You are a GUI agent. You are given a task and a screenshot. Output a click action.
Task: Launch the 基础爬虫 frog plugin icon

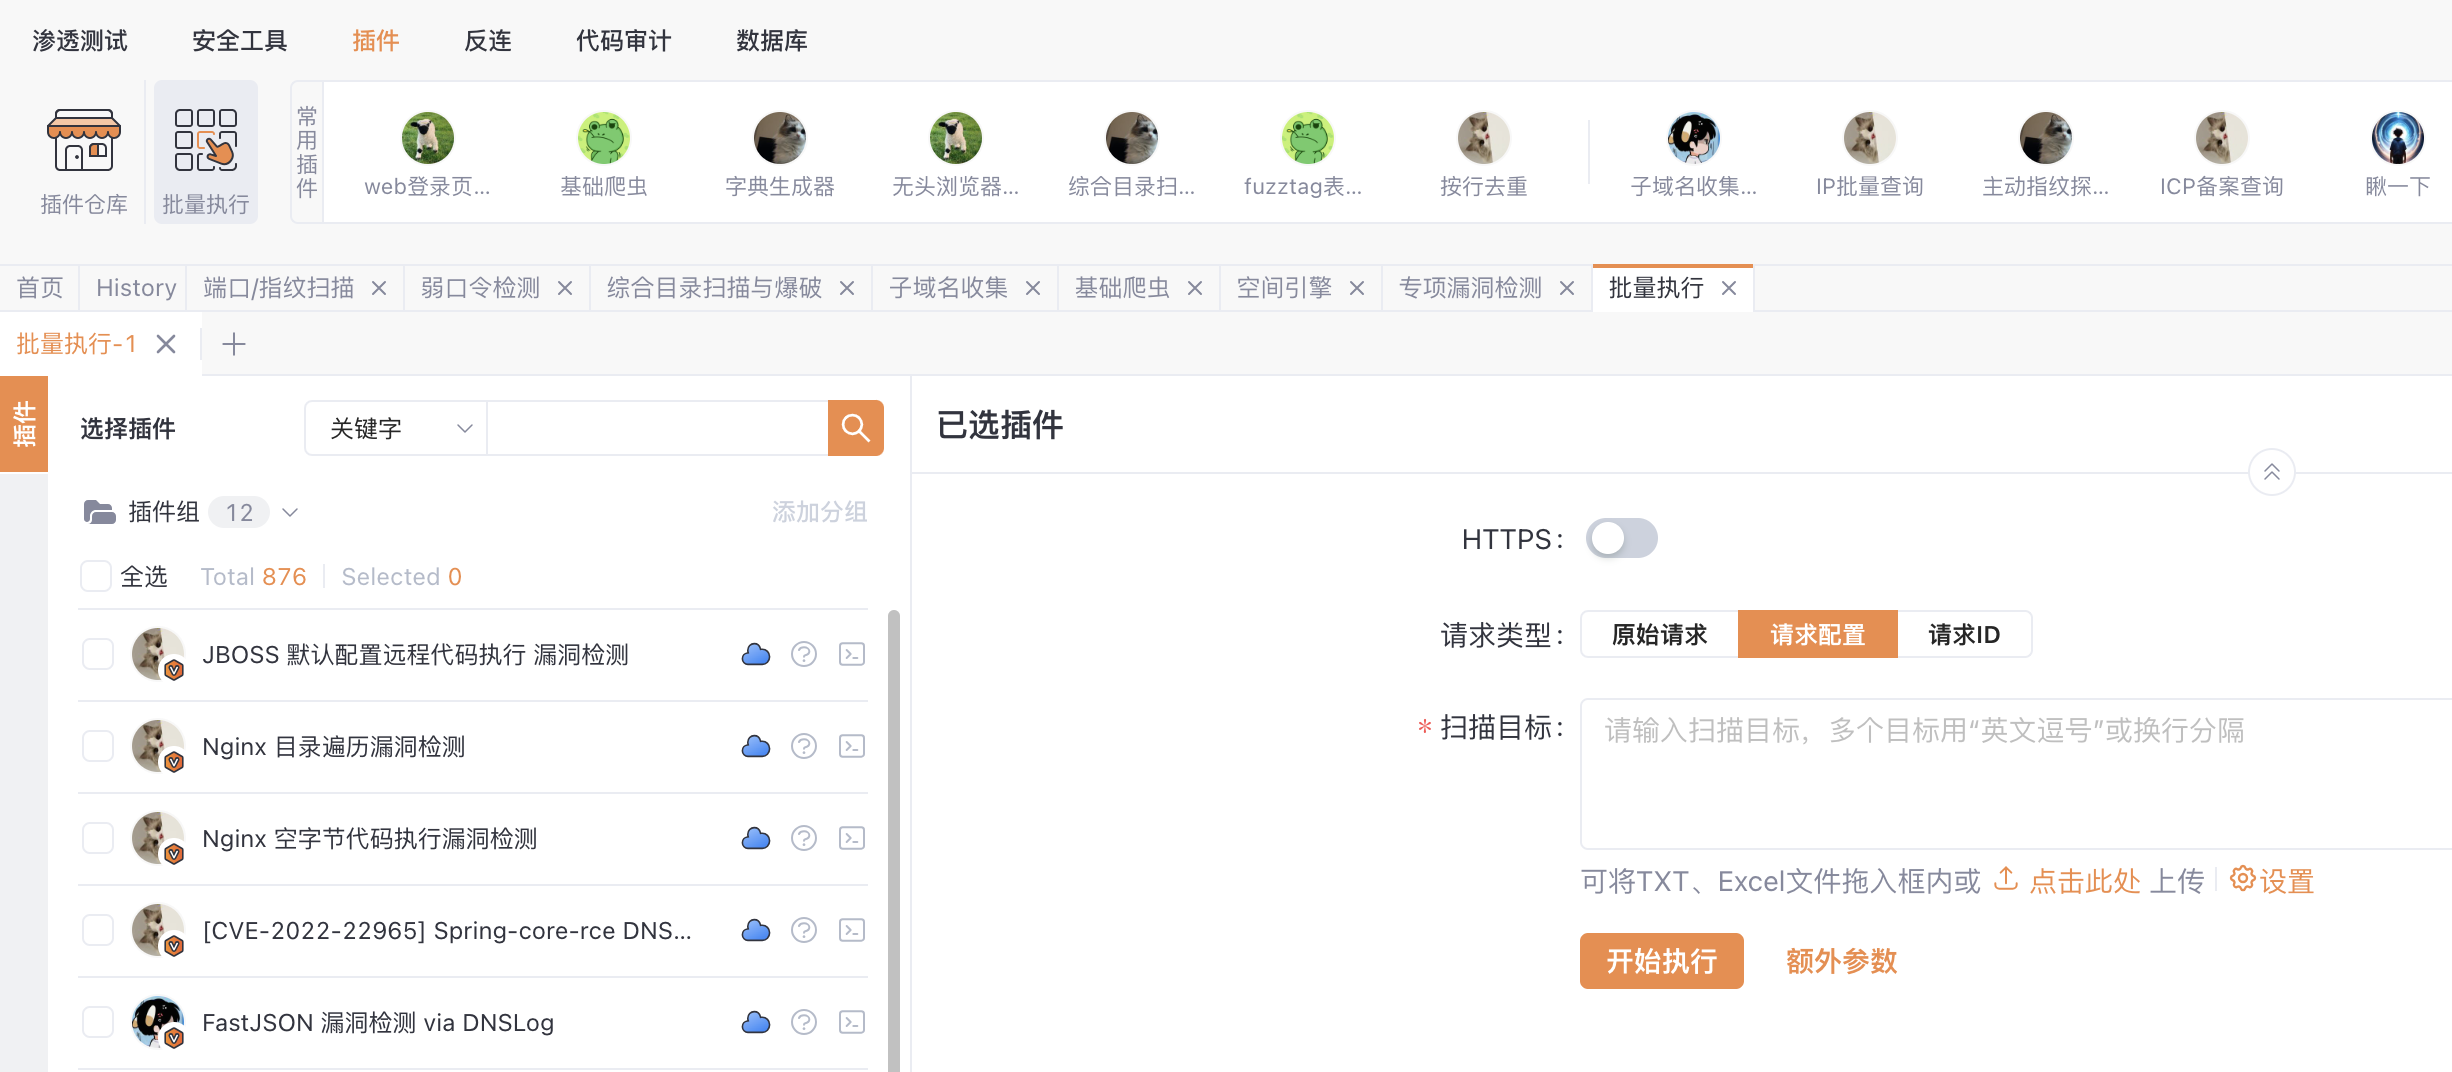pyautogui.click(x=603, y=139)
